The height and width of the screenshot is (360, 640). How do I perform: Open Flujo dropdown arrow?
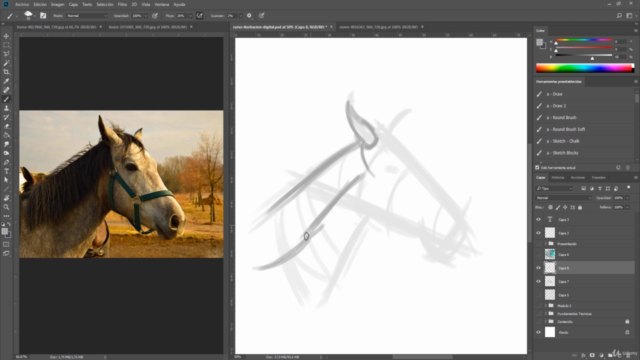(190, 16)
